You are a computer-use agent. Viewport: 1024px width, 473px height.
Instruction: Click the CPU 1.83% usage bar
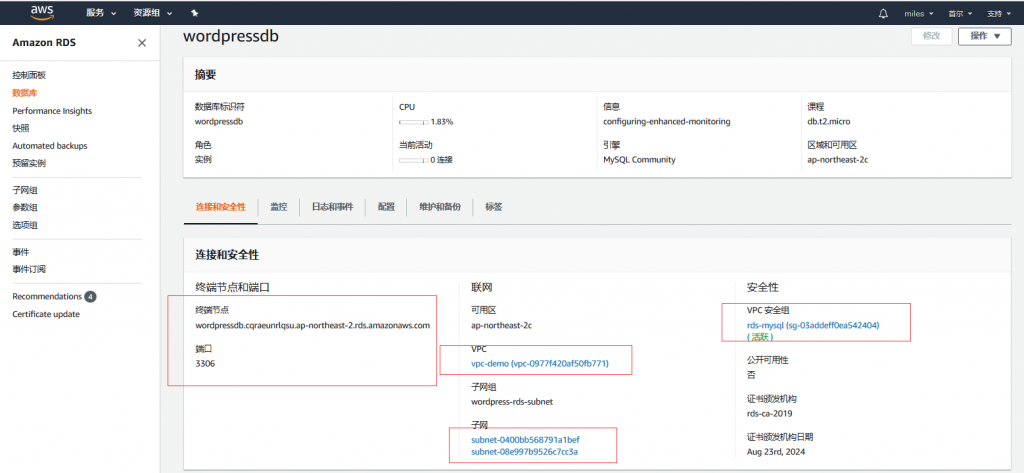pyautogui.click(x=414, y=122)
